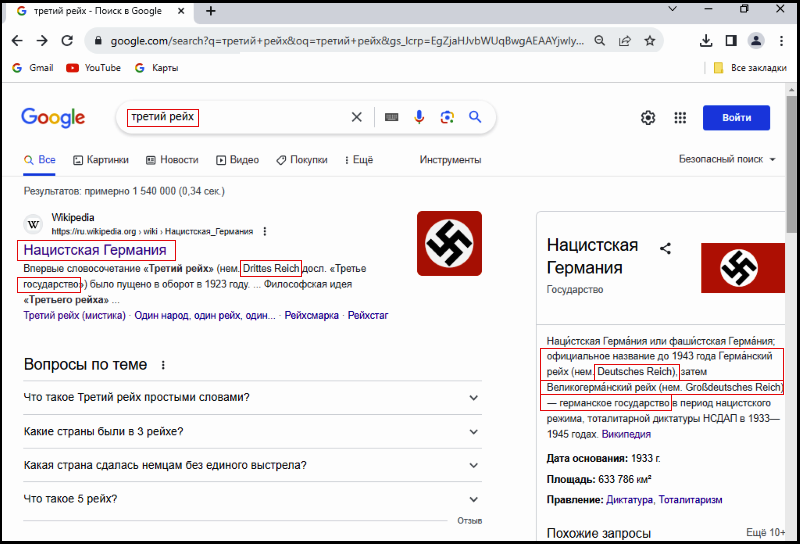Open 'Википедия' link in knowledge panel

click(x=626, y=434)
